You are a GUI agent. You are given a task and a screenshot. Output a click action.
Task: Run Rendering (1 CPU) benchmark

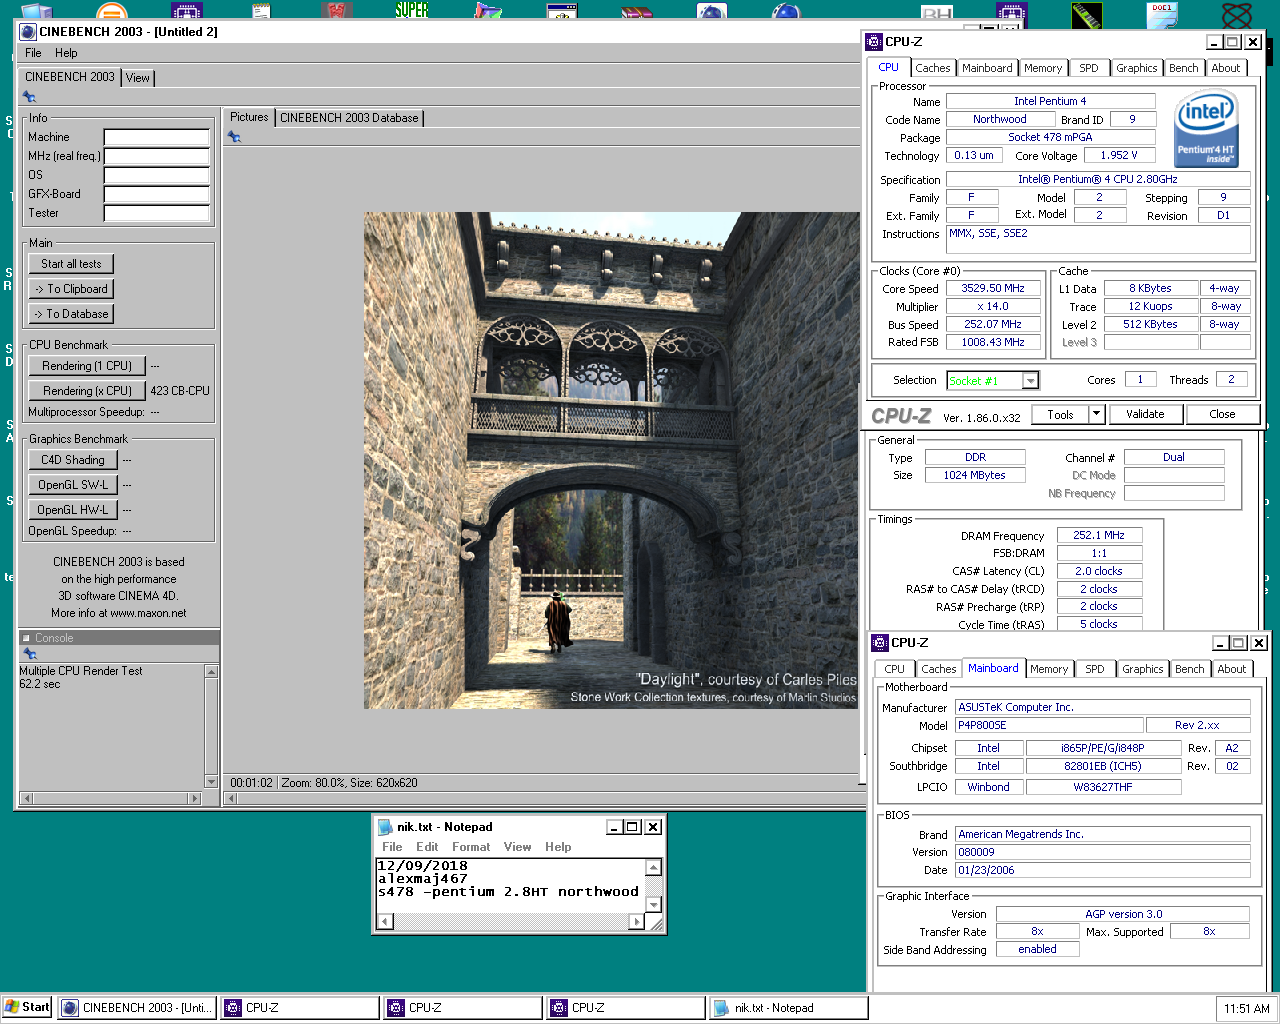(x=87, y=366)
